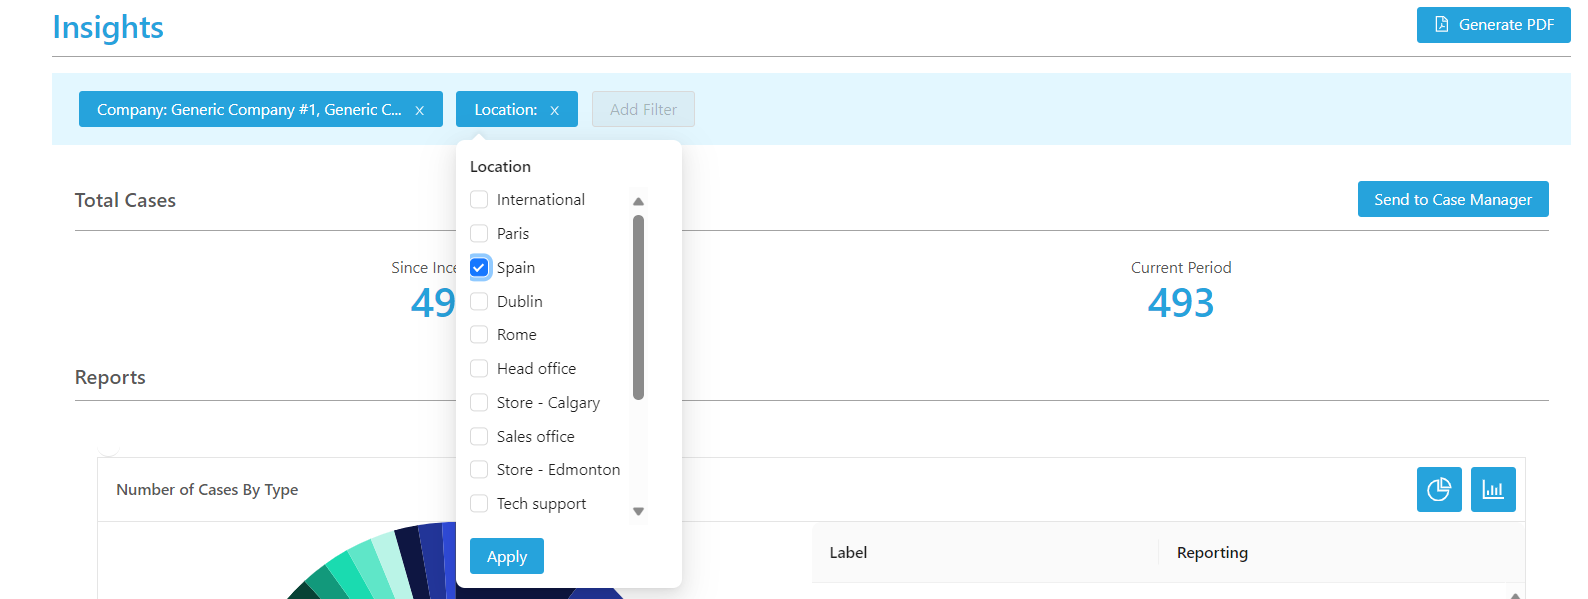Click the Current Period label

[1181, 268]
